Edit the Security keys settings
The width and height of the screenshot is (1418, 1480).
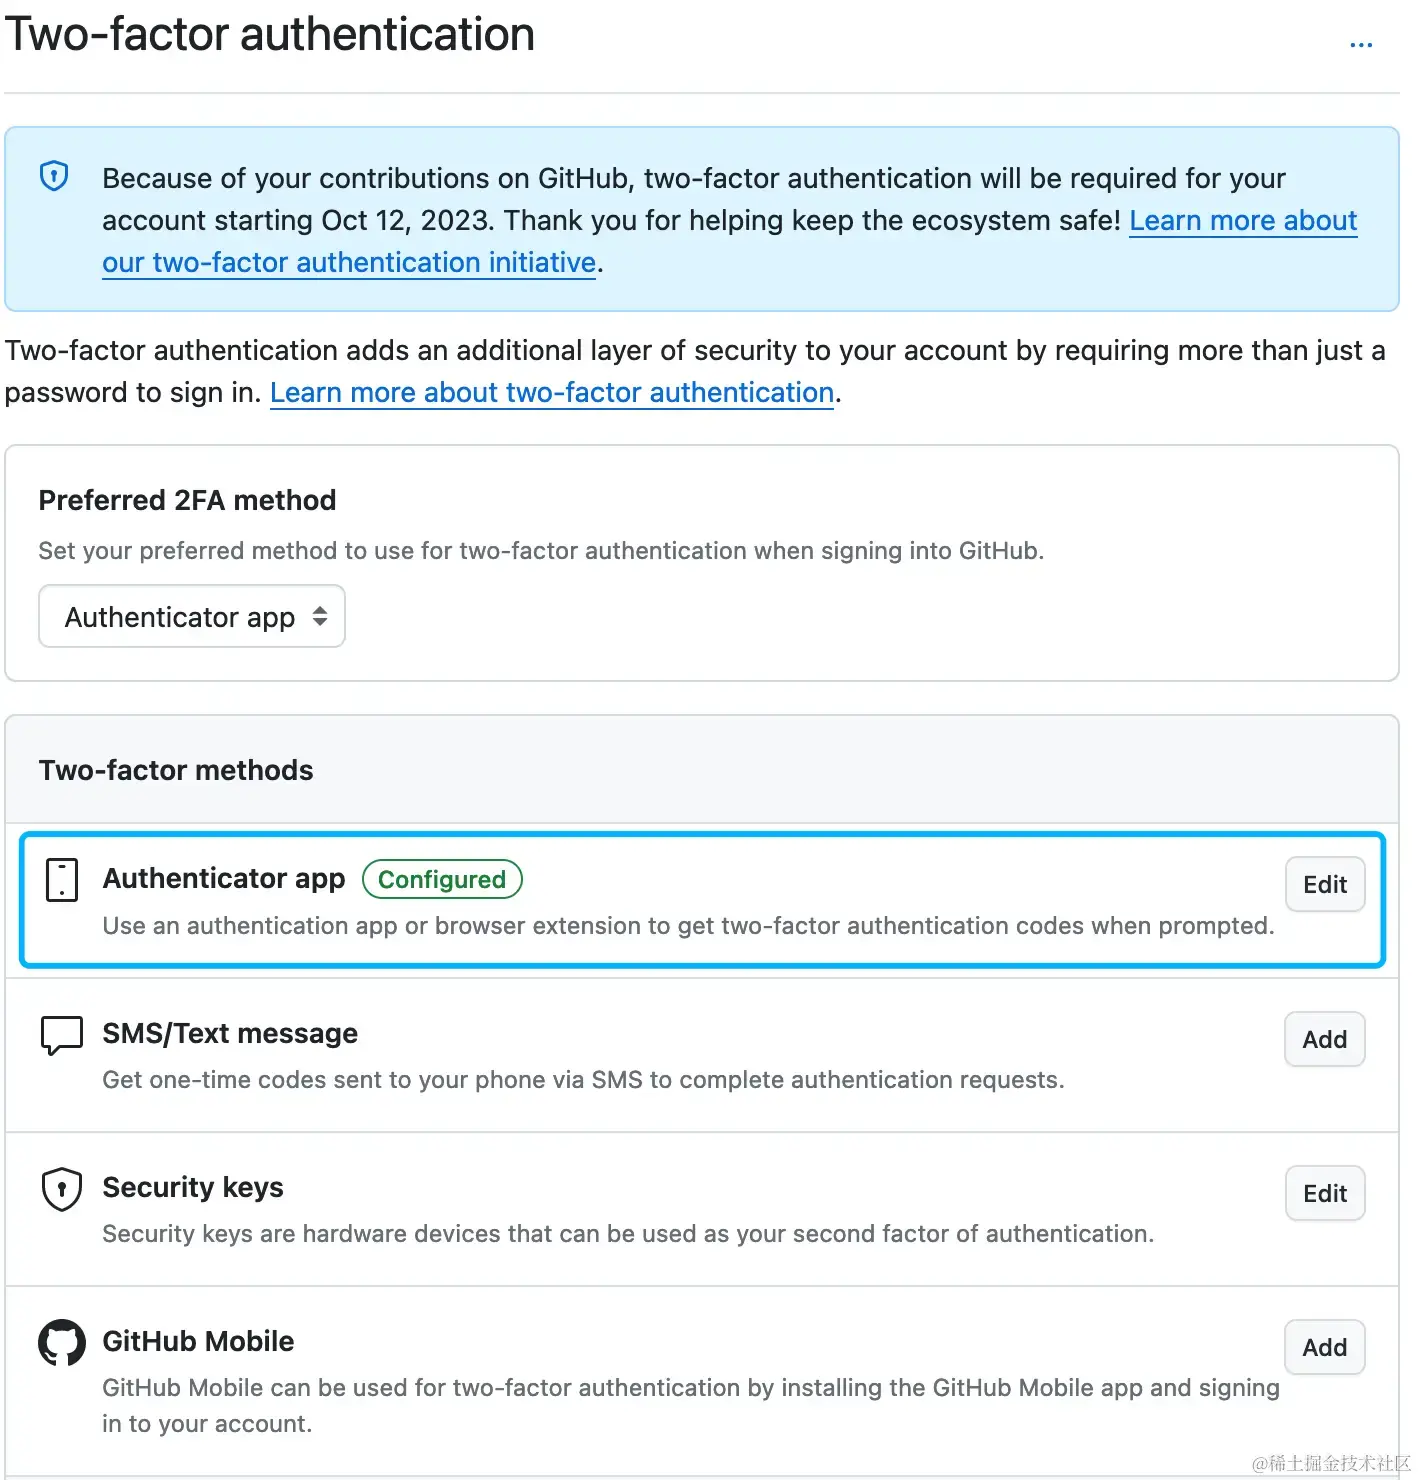click(x=1324, y=1194)
